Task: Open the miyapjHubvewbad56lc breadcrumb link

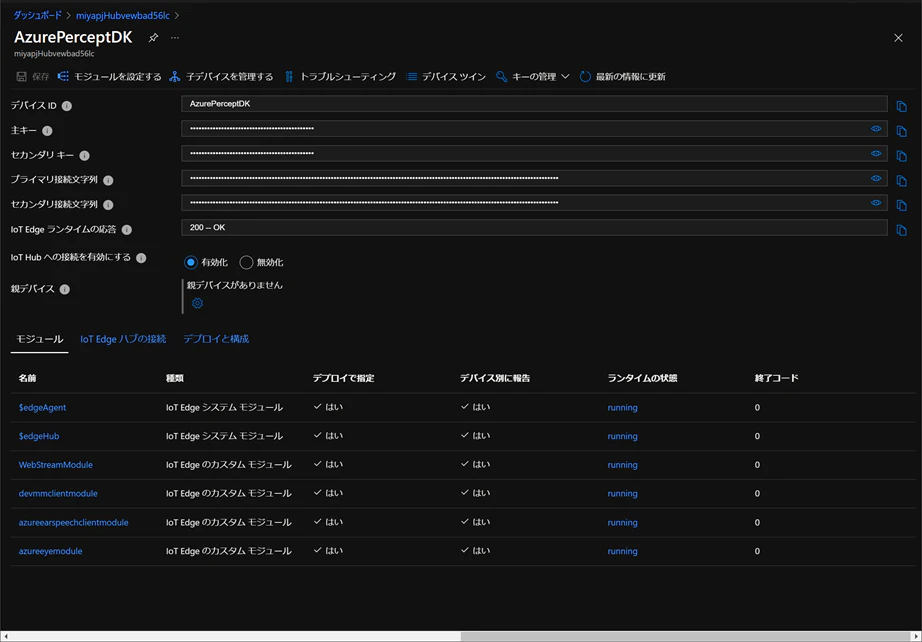Action: (123, 15)
